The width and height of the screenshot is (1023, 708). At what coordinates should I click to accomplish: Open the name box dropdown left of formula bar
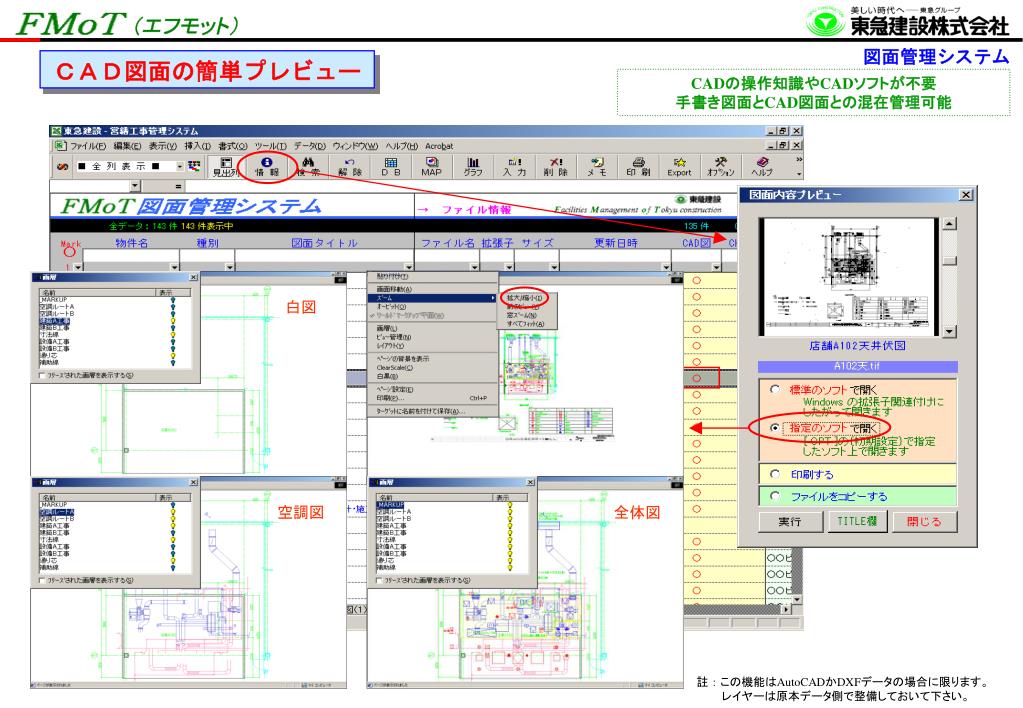click(135, 187)
